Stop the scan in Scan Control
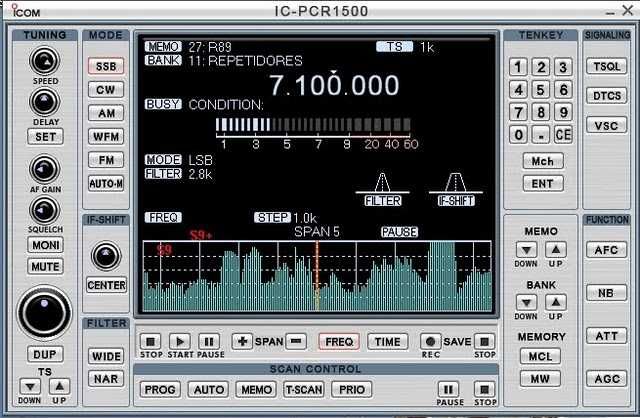 coord(484,389)
